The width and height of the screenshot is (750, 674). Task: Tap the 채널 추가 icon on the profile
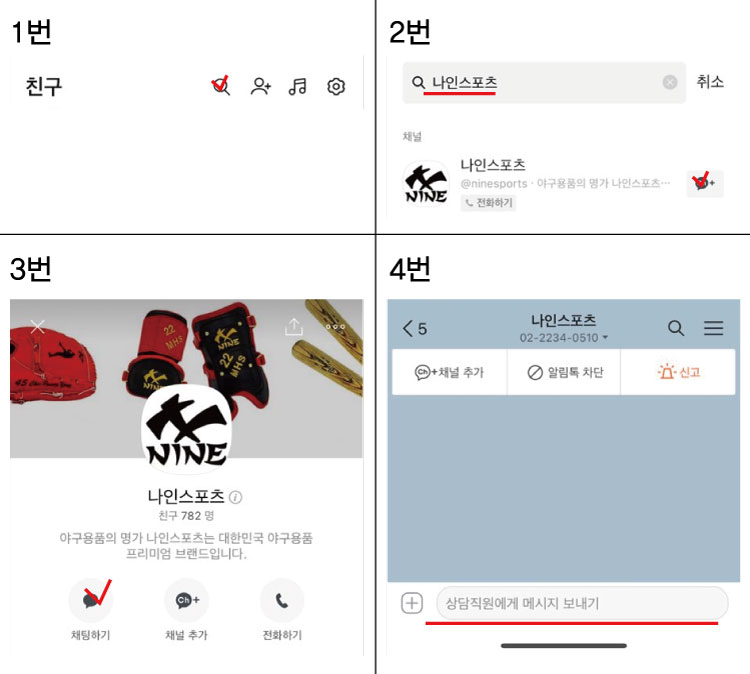(x=187, y=600)
